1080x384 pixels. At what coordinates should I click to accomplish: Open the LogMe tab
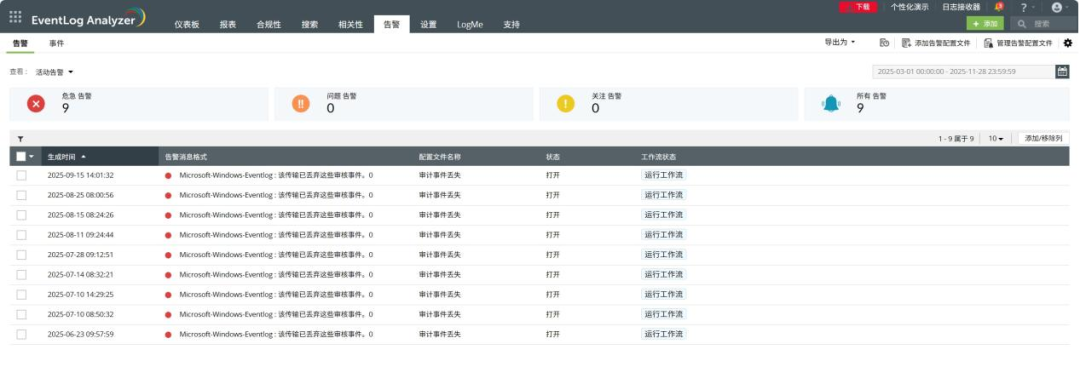[470, 24]
